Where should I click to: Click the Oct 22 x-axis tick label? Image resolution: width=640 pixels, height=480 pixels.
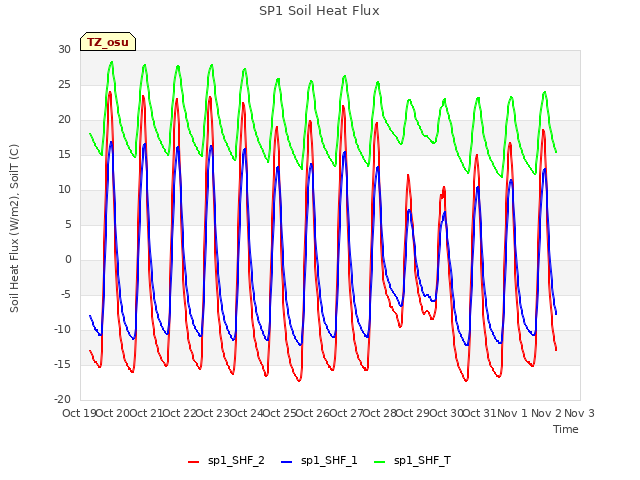click(x=180, y=413)
